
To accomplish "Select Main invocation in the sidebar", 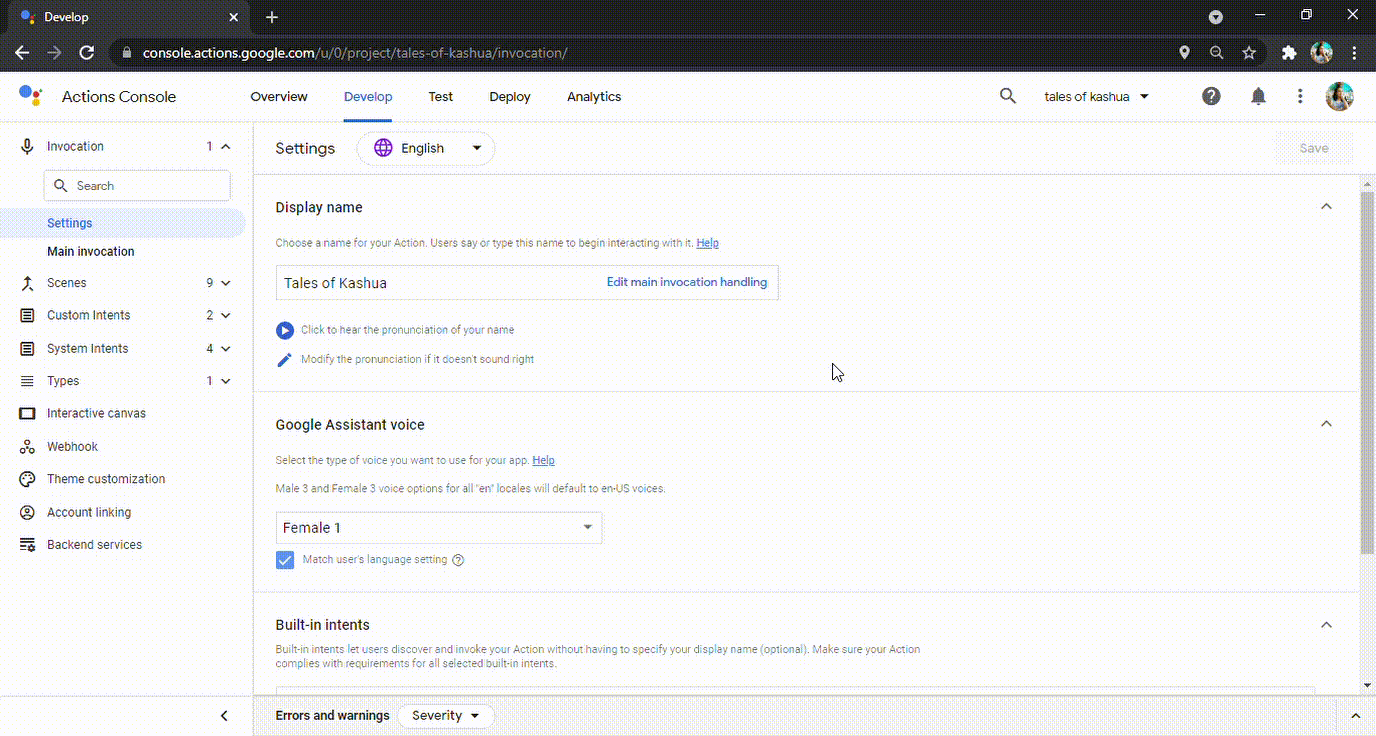I will pos(90,252).
